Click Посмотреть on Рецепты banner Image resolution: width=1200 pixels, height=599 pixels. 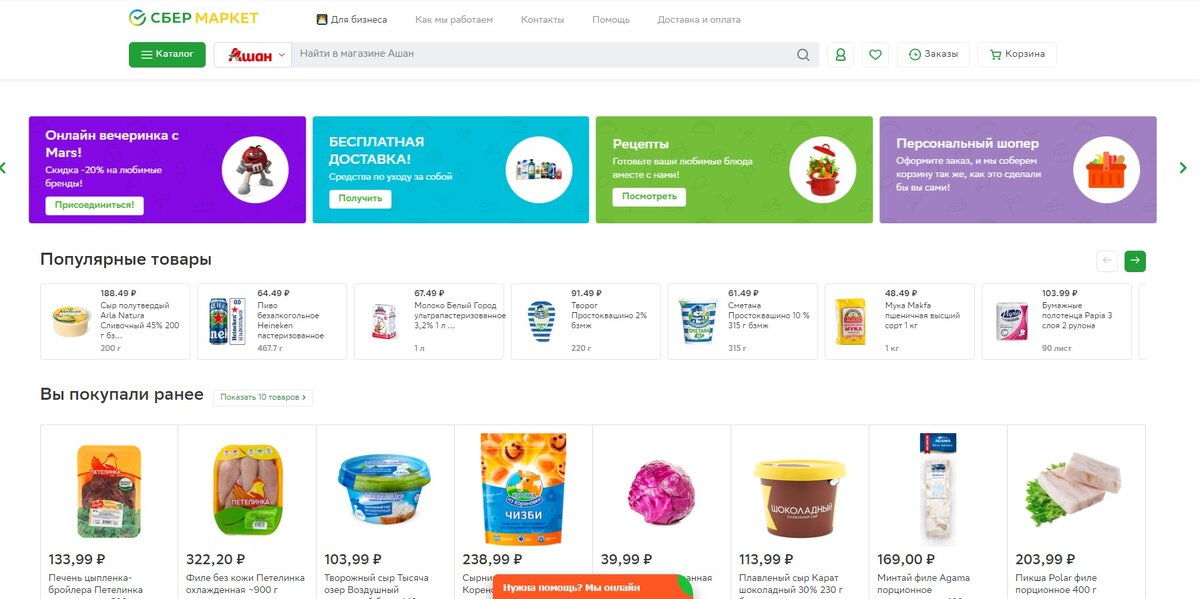(x=649, y=197)
